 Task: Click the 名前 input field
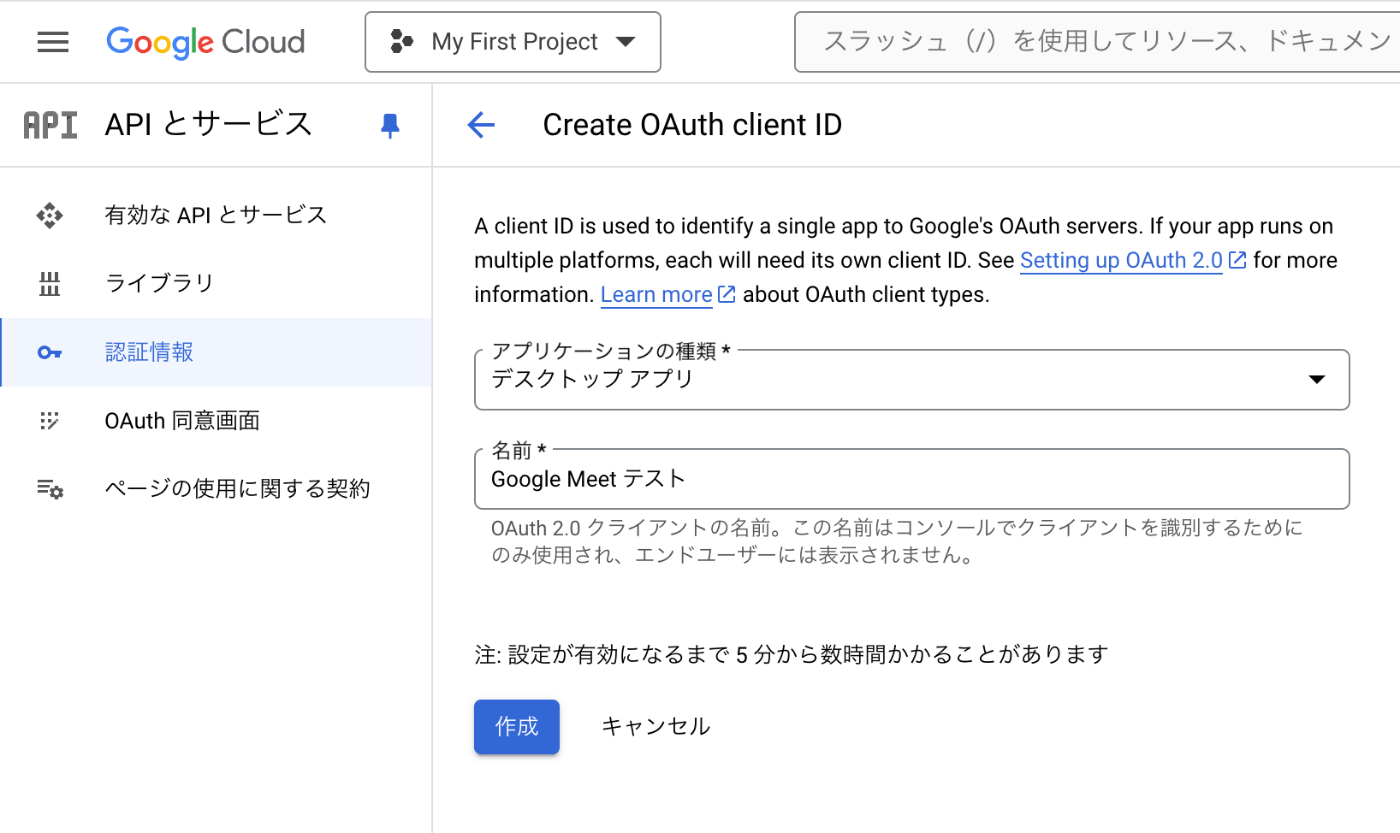tap(912, 479)
